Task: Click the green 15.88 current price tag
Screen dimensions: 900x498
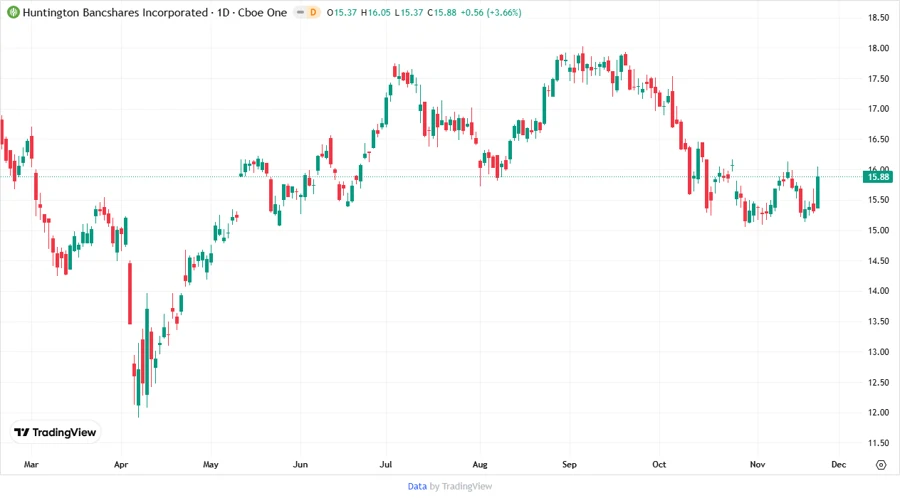Action: pos(878,177)
